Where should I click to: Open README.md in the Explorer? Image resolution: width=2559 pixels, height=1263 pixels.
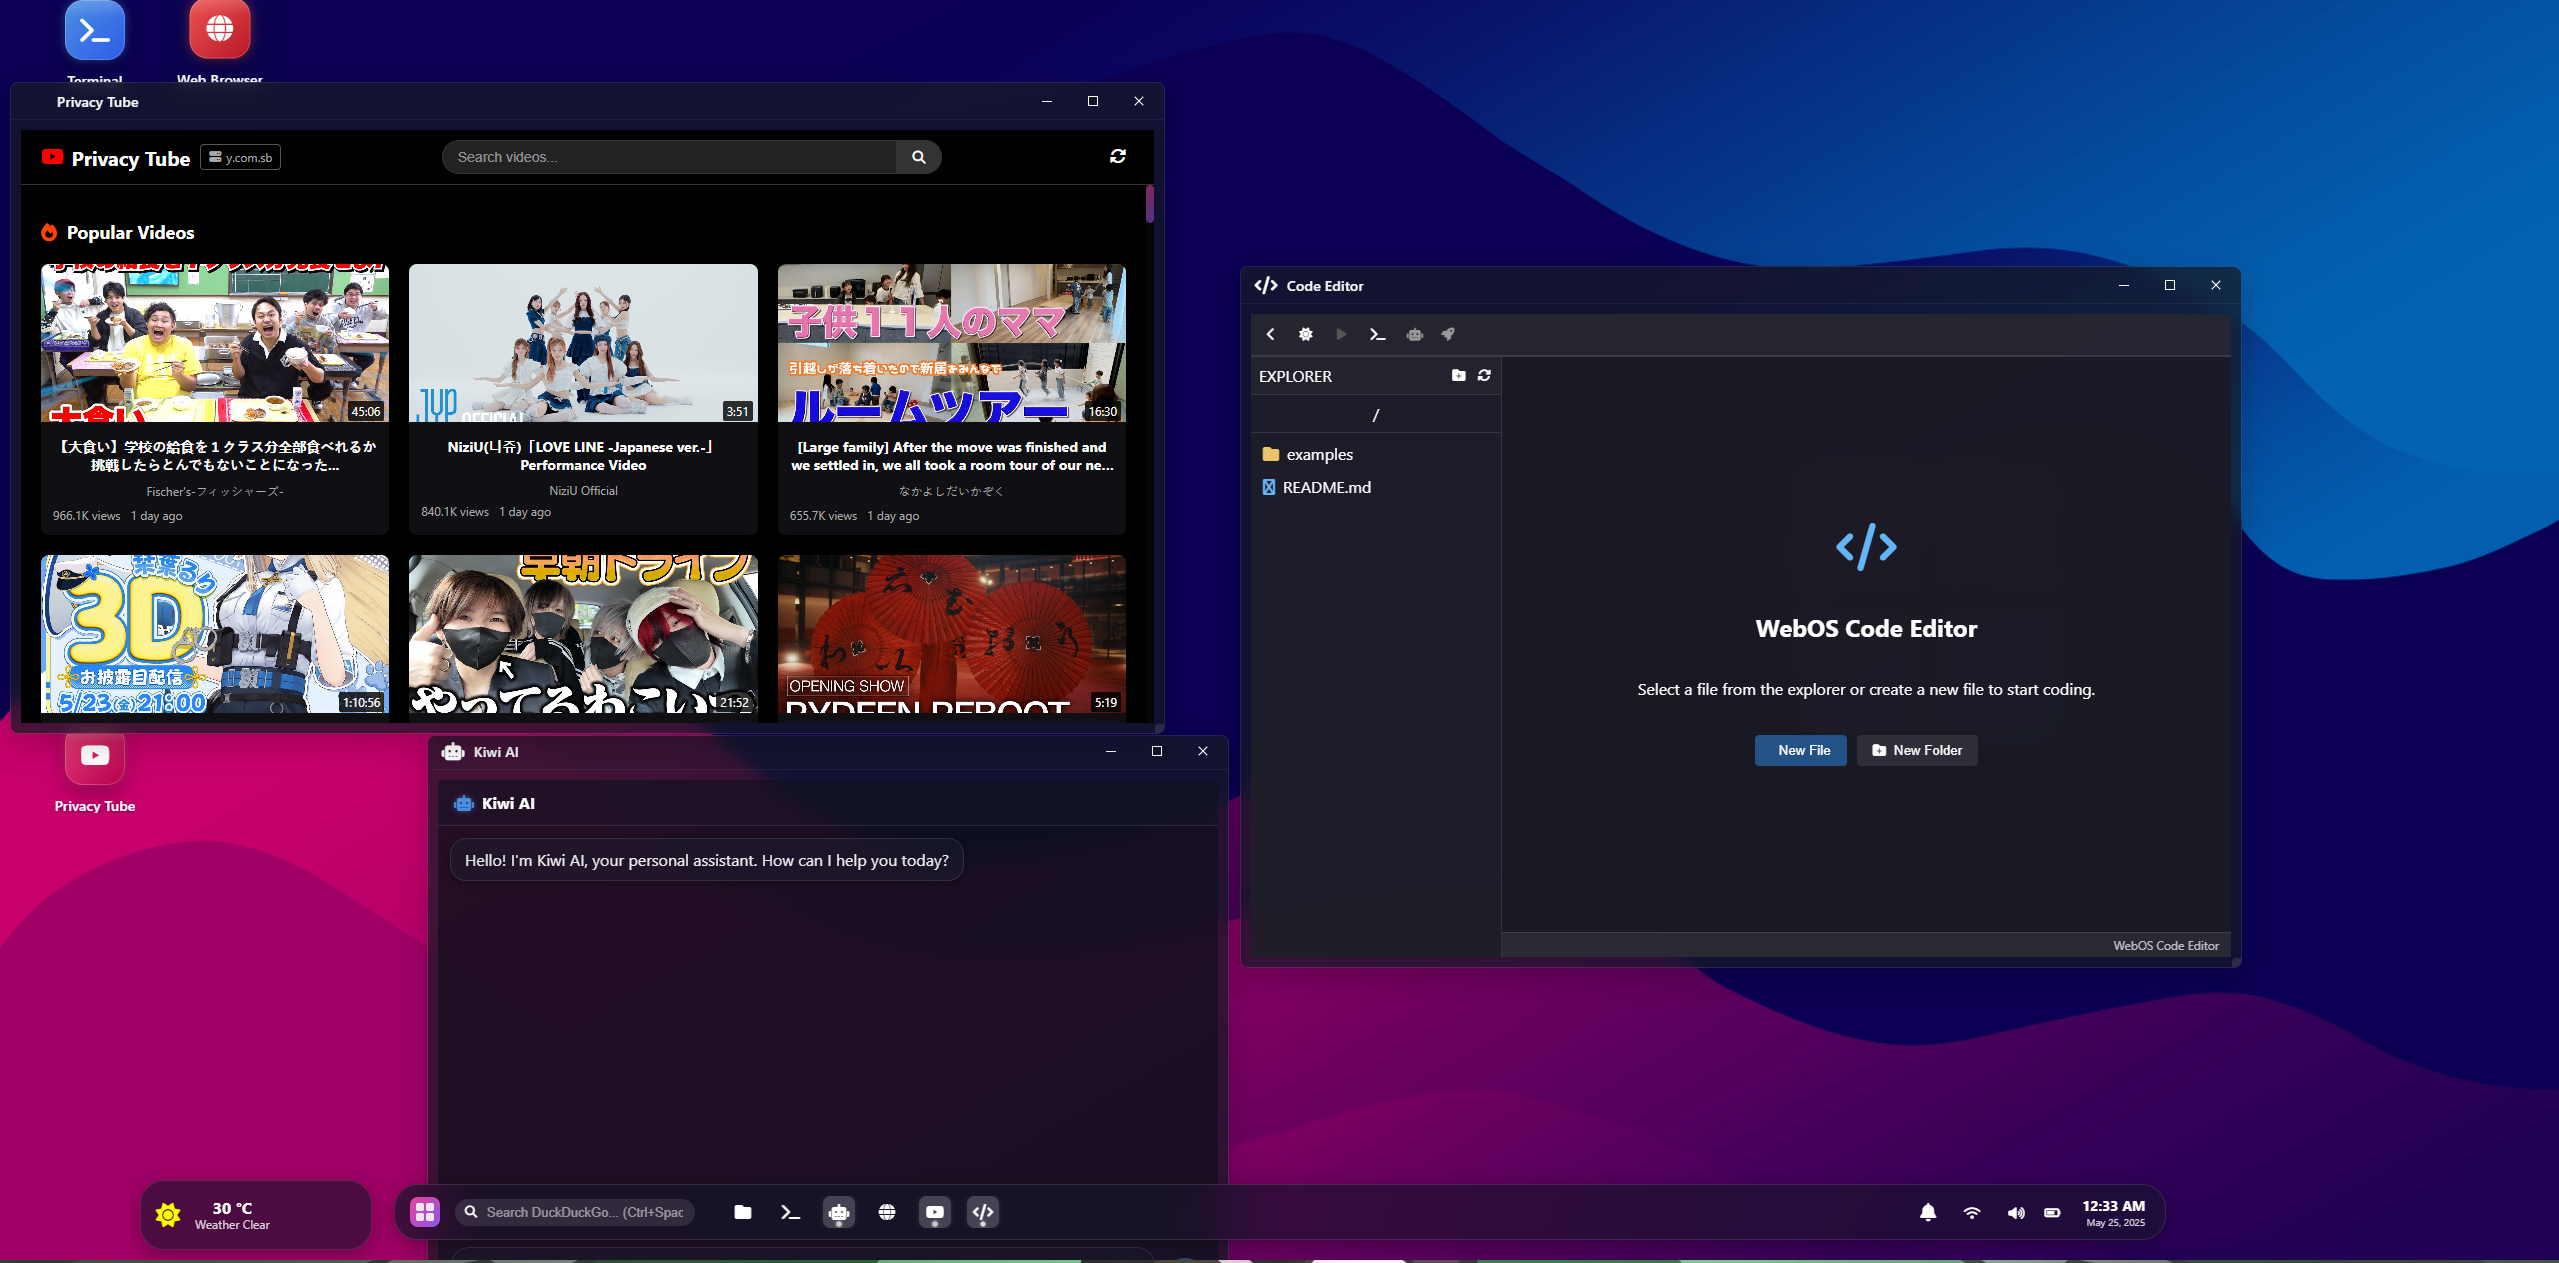pyautogui.click(x=1325, y=487)
